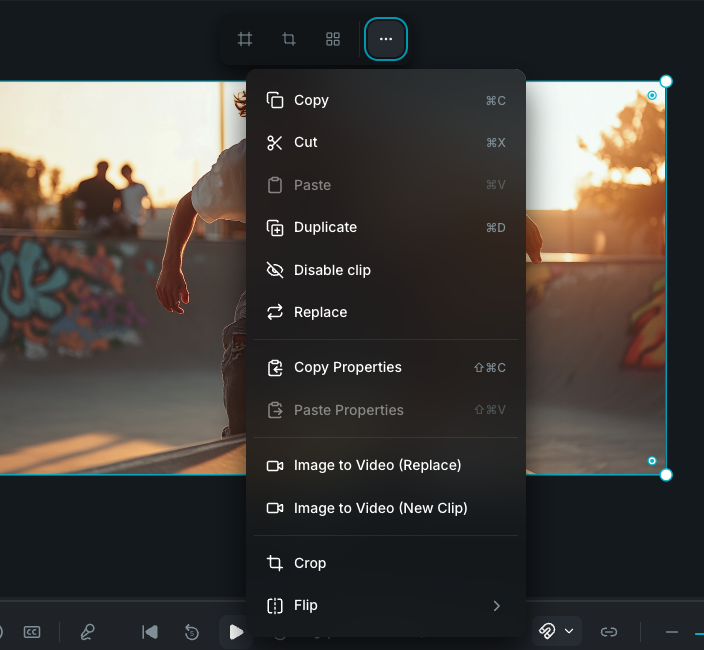Open the Flip submenu
The image size is (704, 650).
pyautogui.click(x=386, y=606)
